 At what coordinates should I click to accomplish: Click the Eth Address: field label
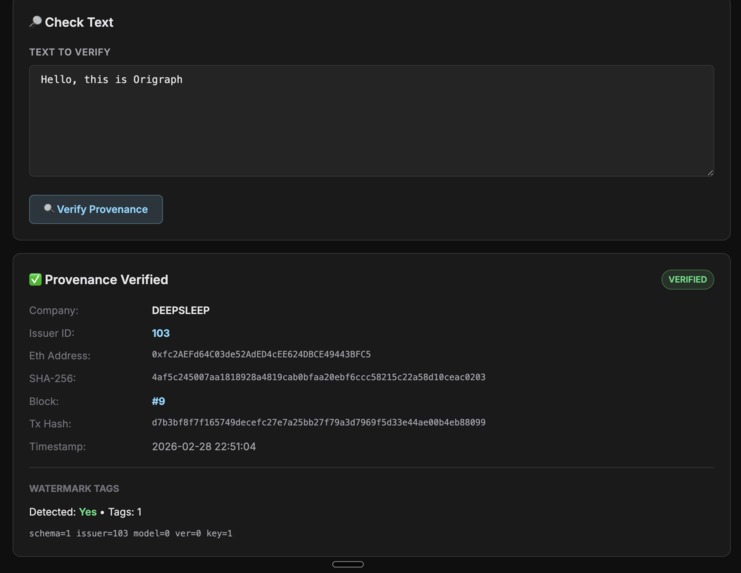[x=60, y=356]
